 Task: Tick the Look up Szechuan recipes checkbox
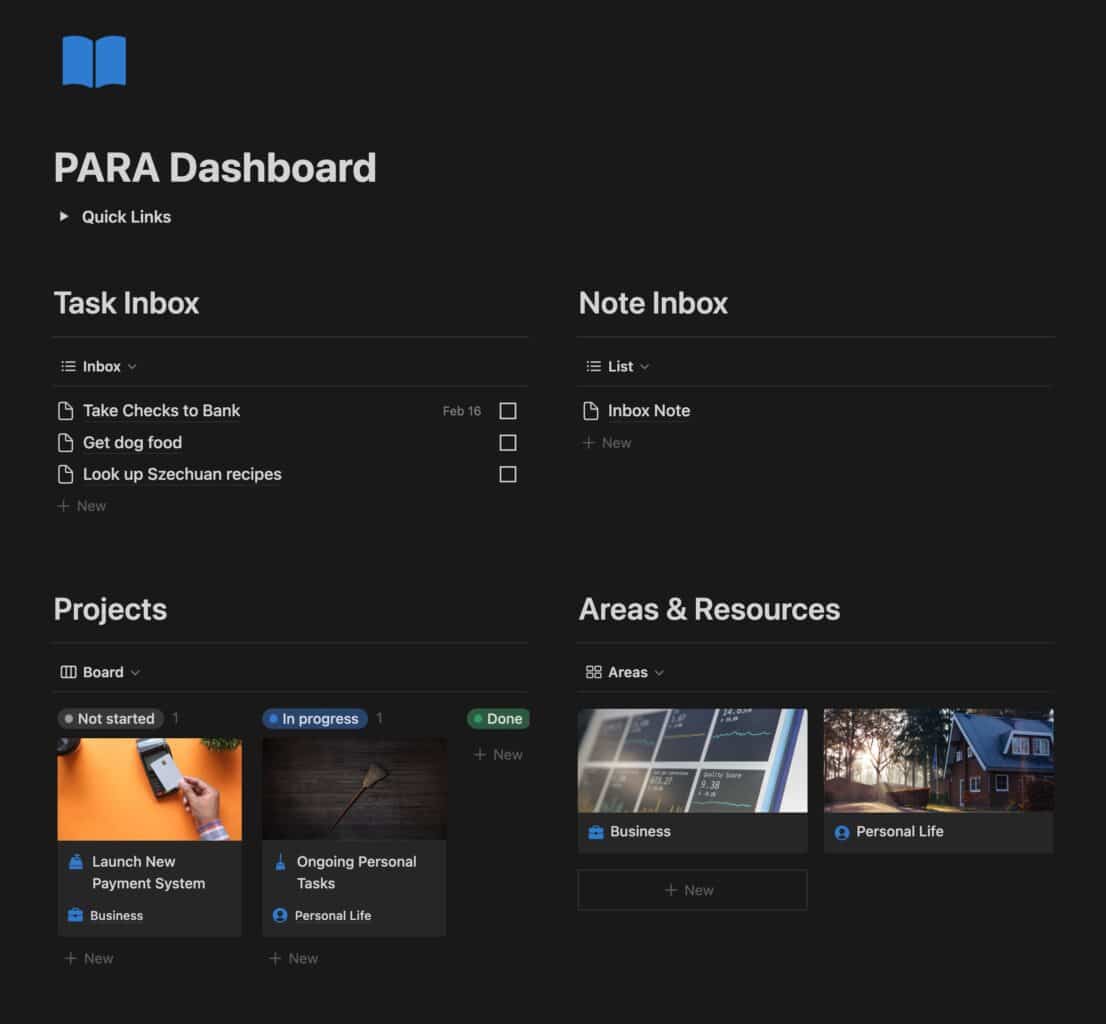coord(508,475)
